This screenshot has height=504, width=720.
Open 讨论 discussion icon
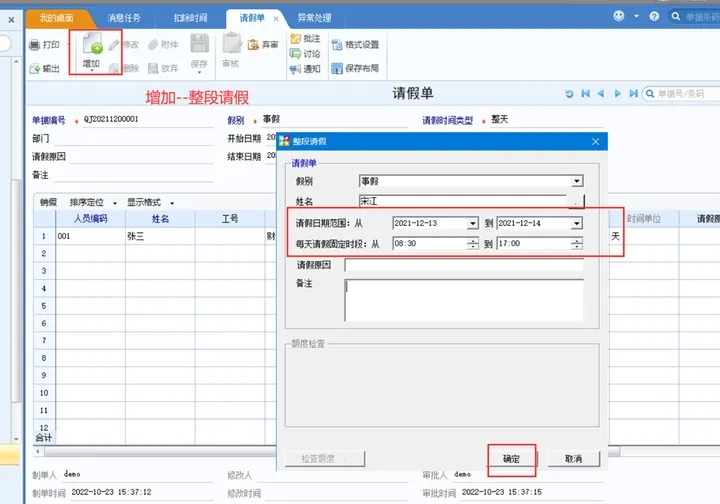(x=295, y=54)
